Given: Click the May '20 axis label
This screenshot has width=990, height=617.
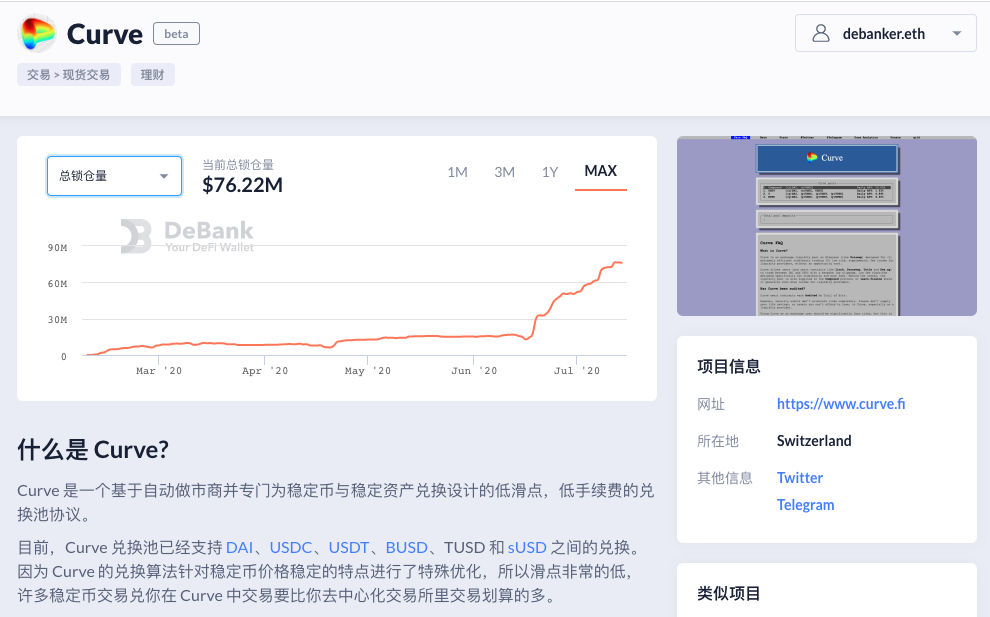Looking at the screenshot, I should coord(367,371).
